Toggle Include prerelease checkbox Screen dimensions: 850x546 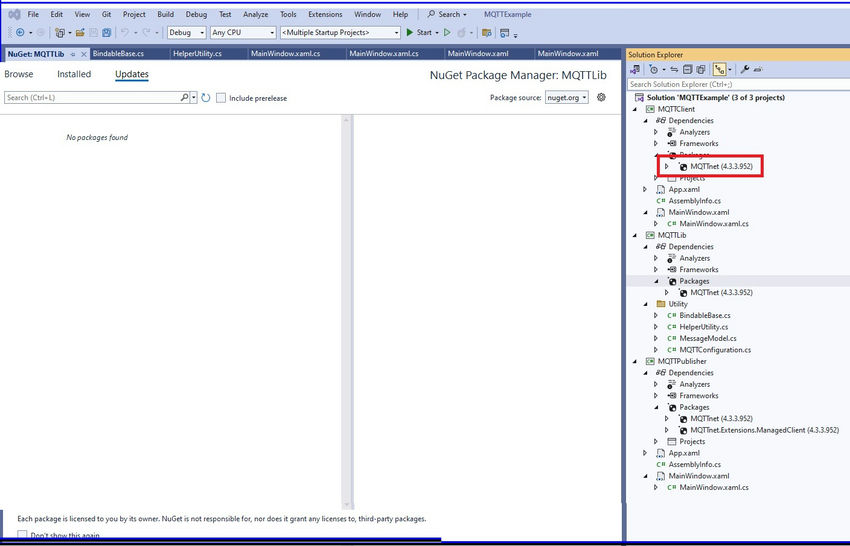(x=221, y=98)
